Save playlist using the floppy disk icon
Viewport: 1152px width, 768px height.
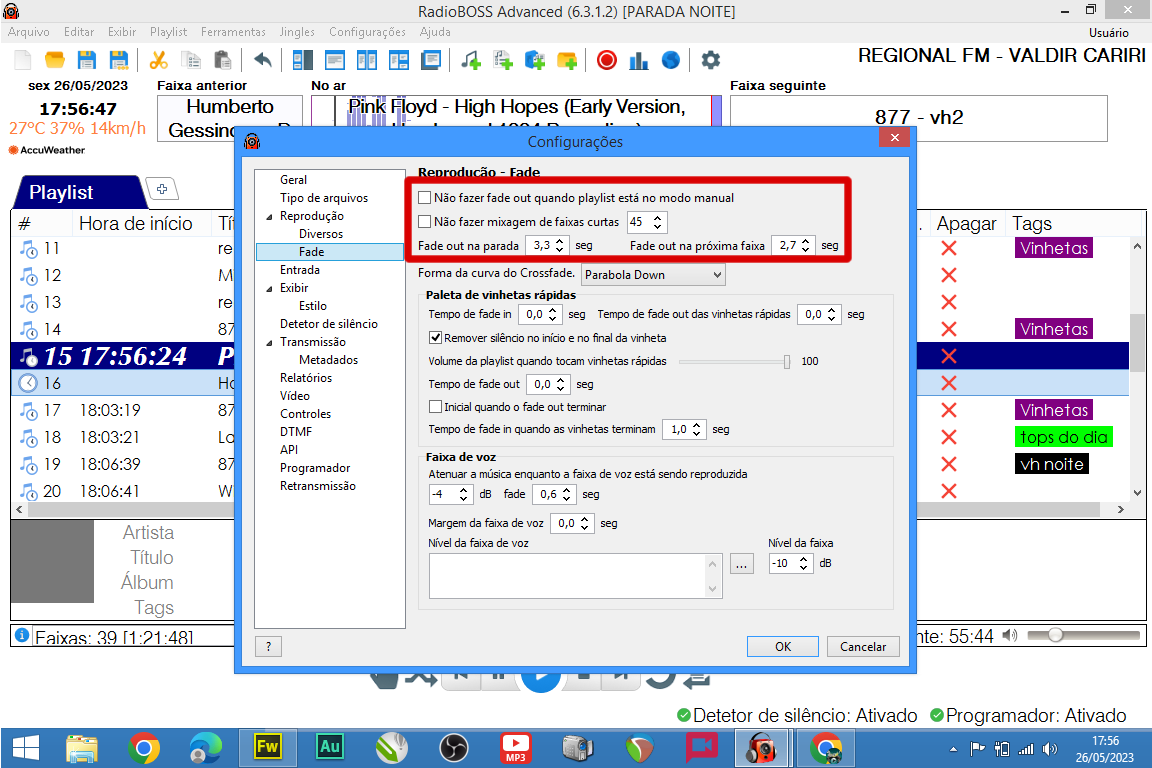point(87,60)
